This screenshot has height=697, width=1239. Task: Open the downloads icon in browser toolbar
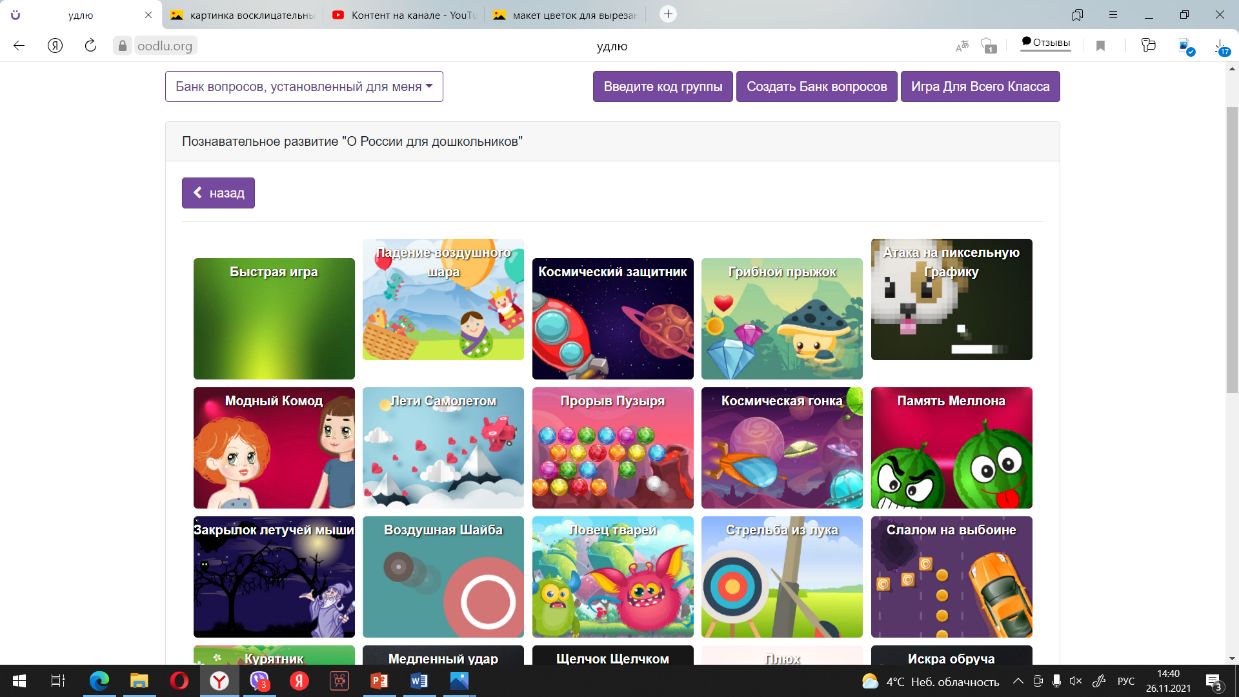pos(1221,46)
